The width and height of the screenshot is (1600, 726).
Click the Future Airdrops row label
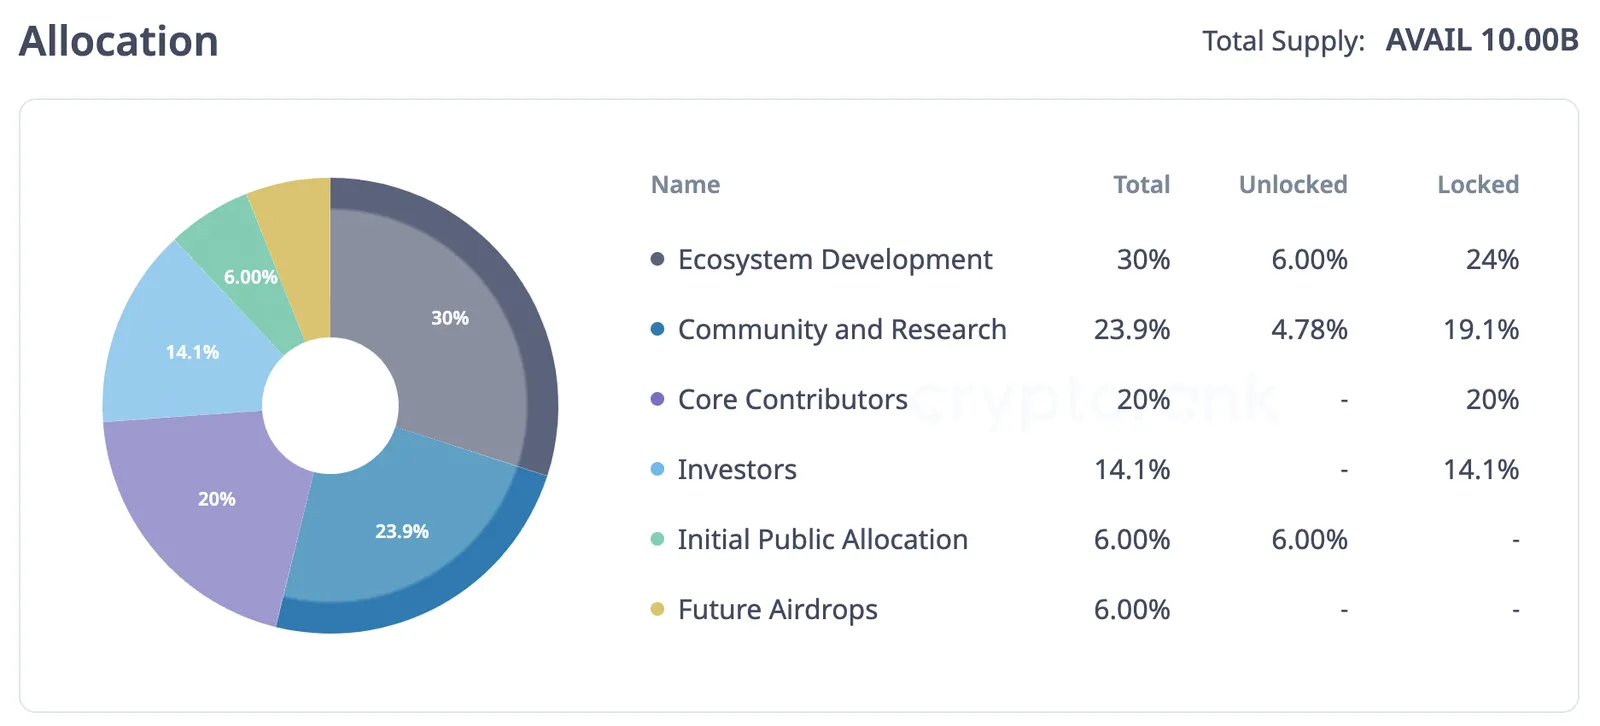click(x=778, y=610)
